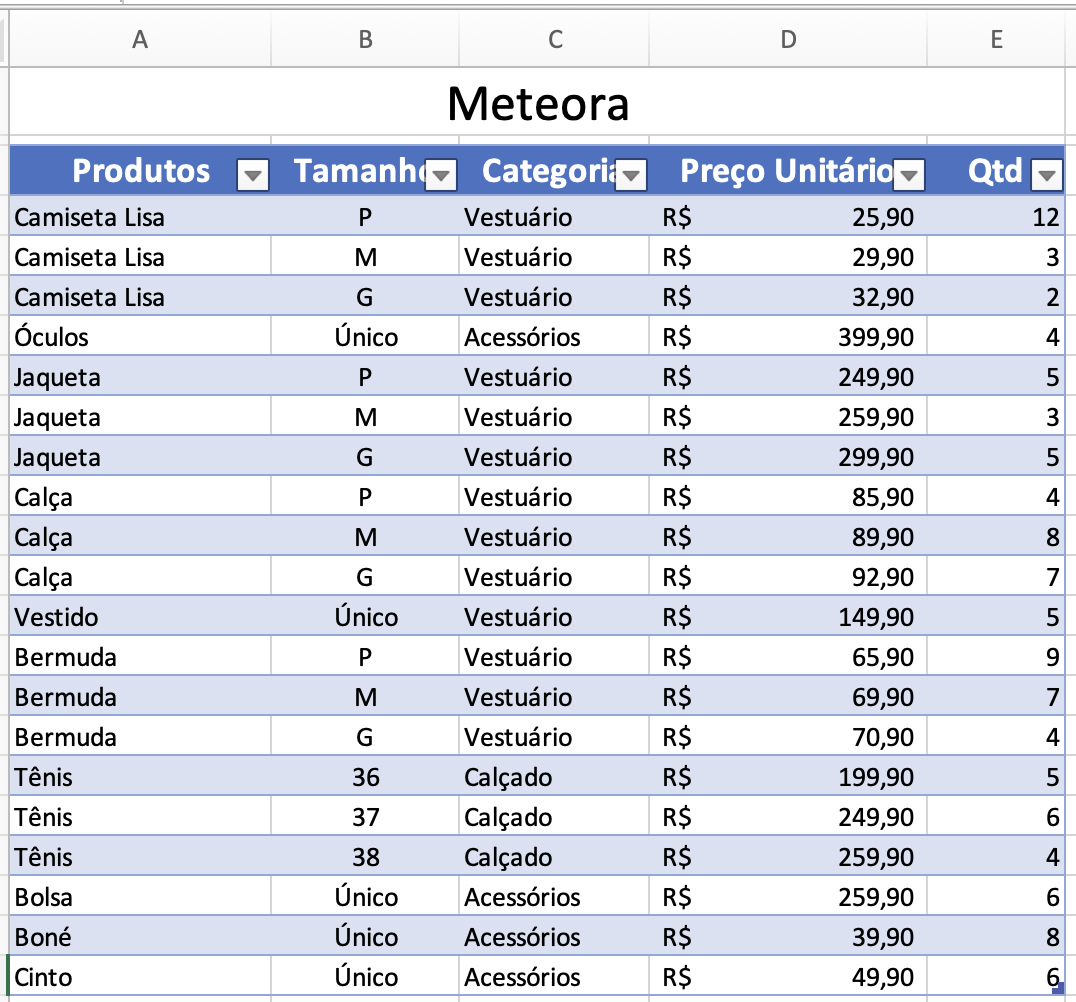The width and height of the screenshot is (1076, 1002).
Task: Click the Meteora title cell
Action: click(538, 103)
